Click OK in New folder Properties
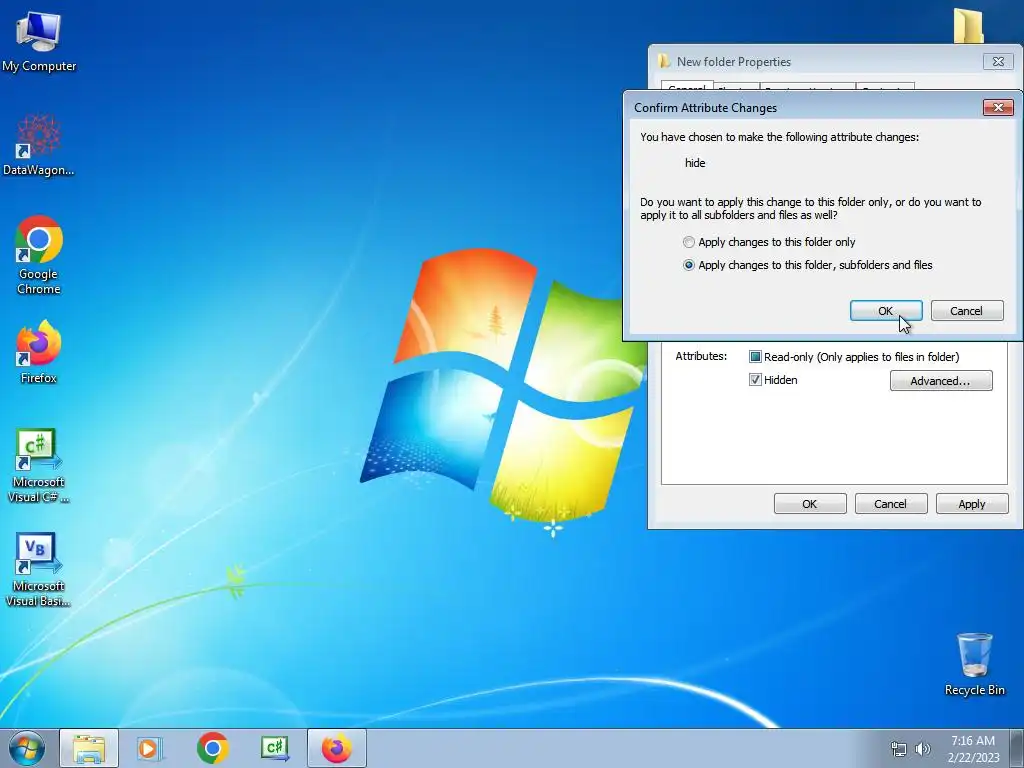Image resolution: width=1024 pixels, height=768 pixels. pyautogui.click(x=810, y=504)
